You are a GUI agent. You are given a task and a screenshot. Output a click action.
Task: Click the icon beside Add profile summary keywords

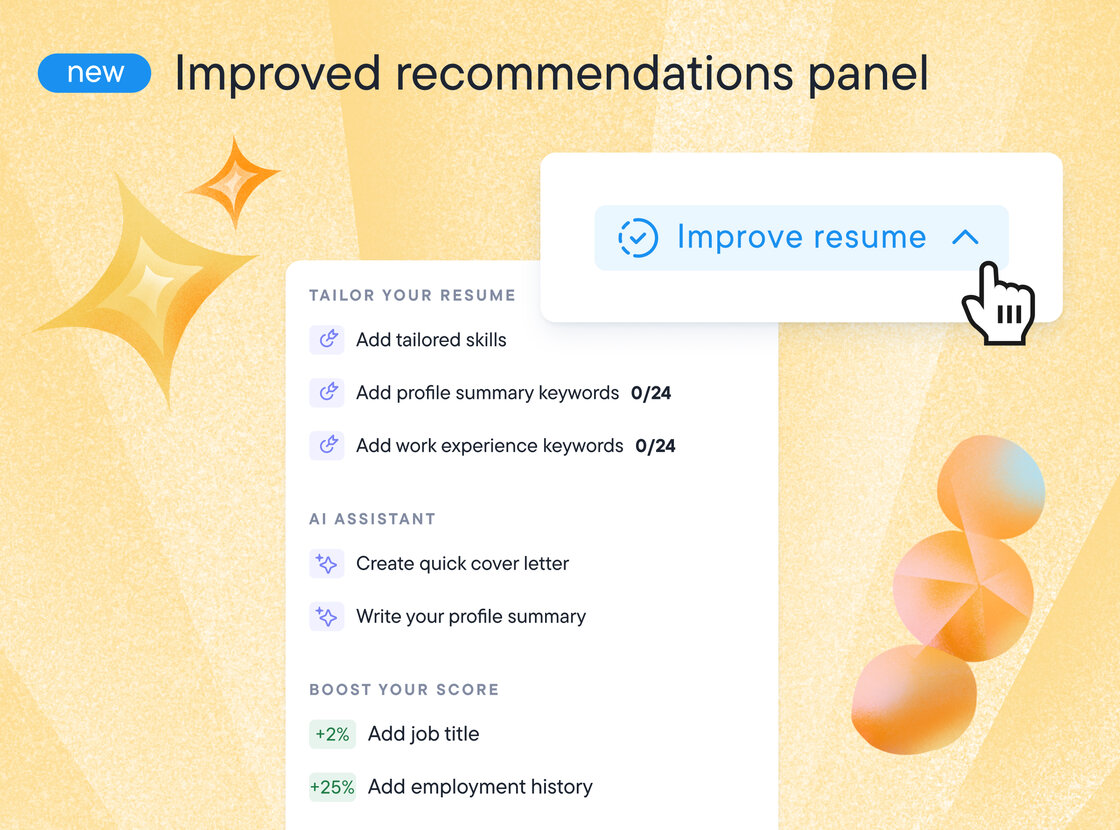click(326, 393)
